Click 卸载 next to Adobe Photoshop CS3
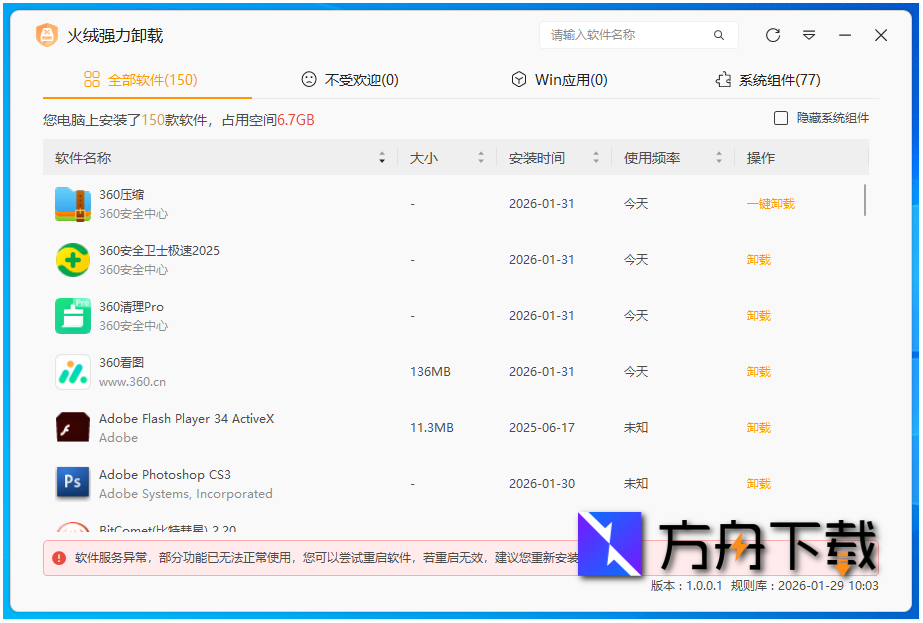 [757, 483]
